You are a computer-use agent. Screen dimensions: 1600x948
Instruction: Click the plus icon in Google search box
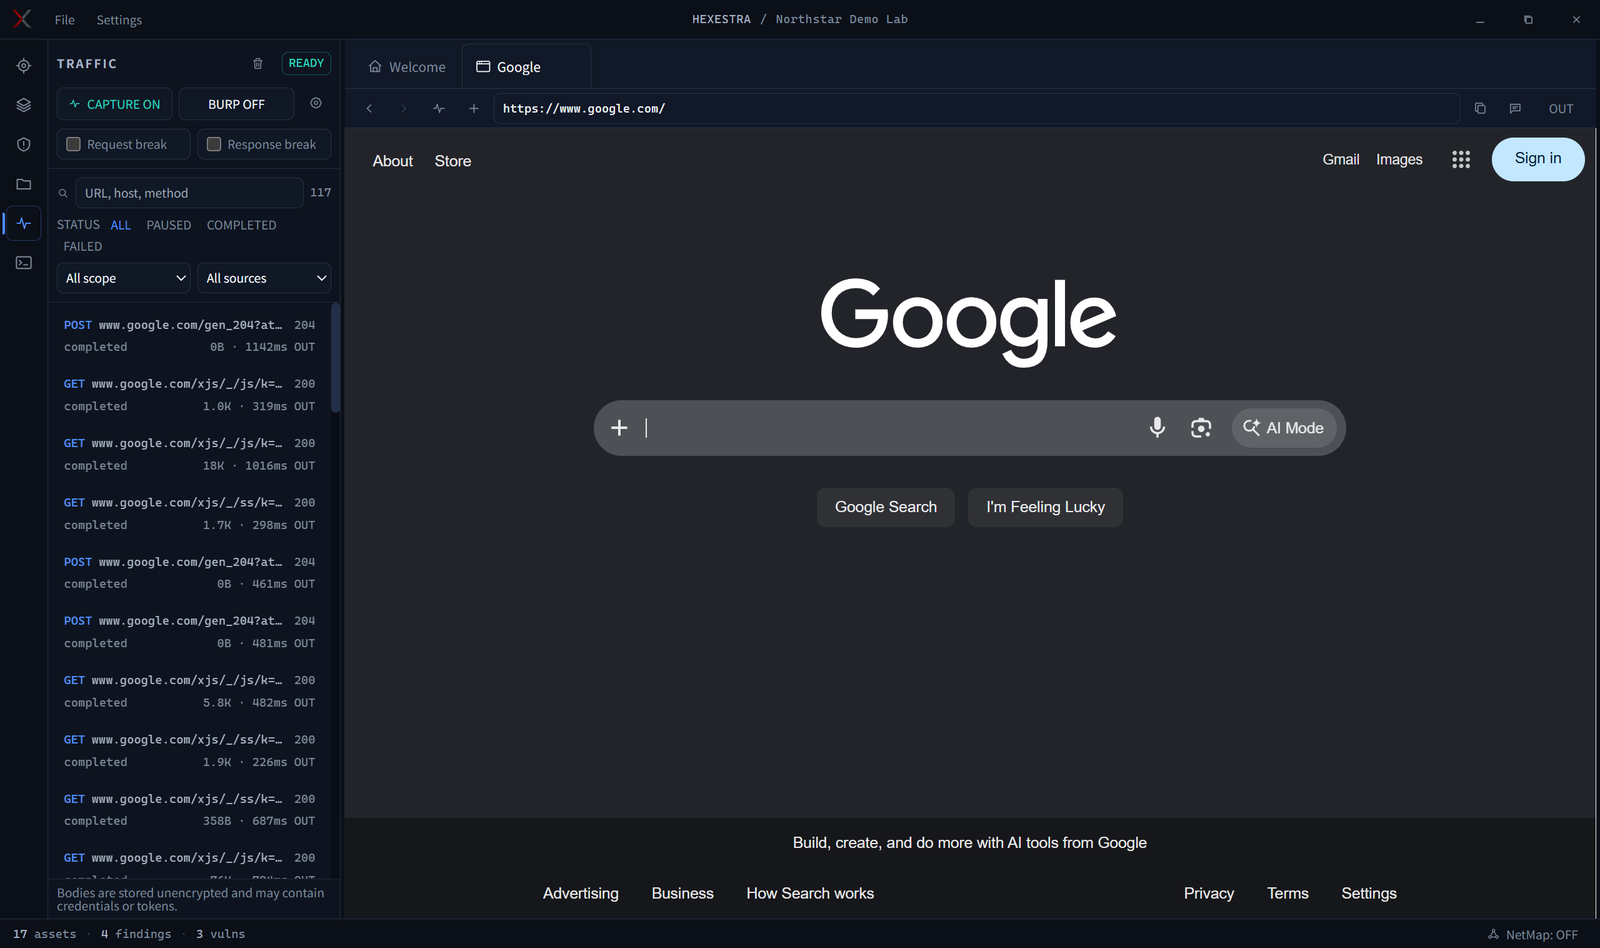[619, 428]
